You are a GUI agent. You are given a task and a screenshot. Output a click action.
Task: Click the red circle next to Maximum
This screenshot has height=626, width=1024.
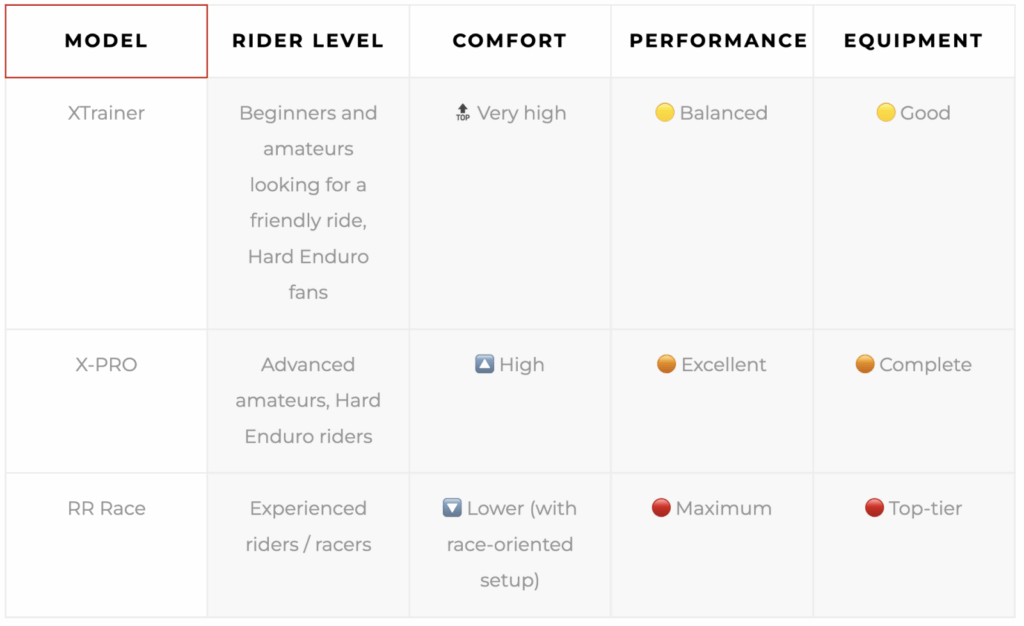coord(661,507)
